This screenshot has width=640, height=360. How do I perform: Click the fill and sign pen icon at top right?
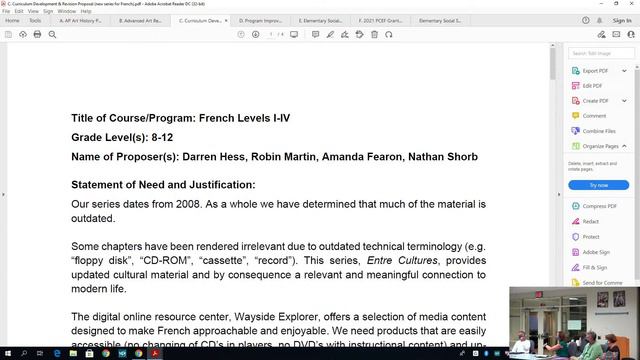pyautogui.click(x=601, y=35)
